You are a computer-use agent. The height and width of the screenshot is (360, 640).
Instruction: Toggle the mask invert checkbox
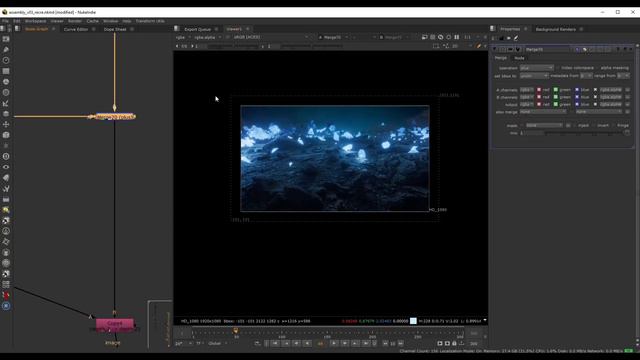pos(593,125)
